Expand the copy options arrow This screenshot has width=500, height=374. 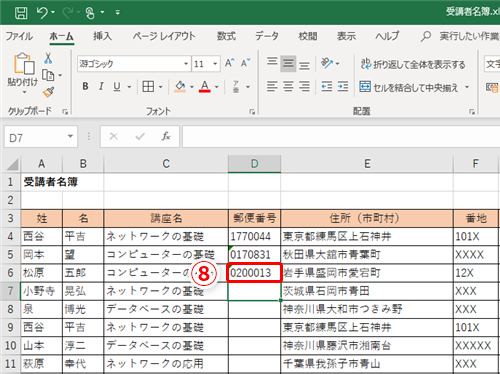coord(60,75)
